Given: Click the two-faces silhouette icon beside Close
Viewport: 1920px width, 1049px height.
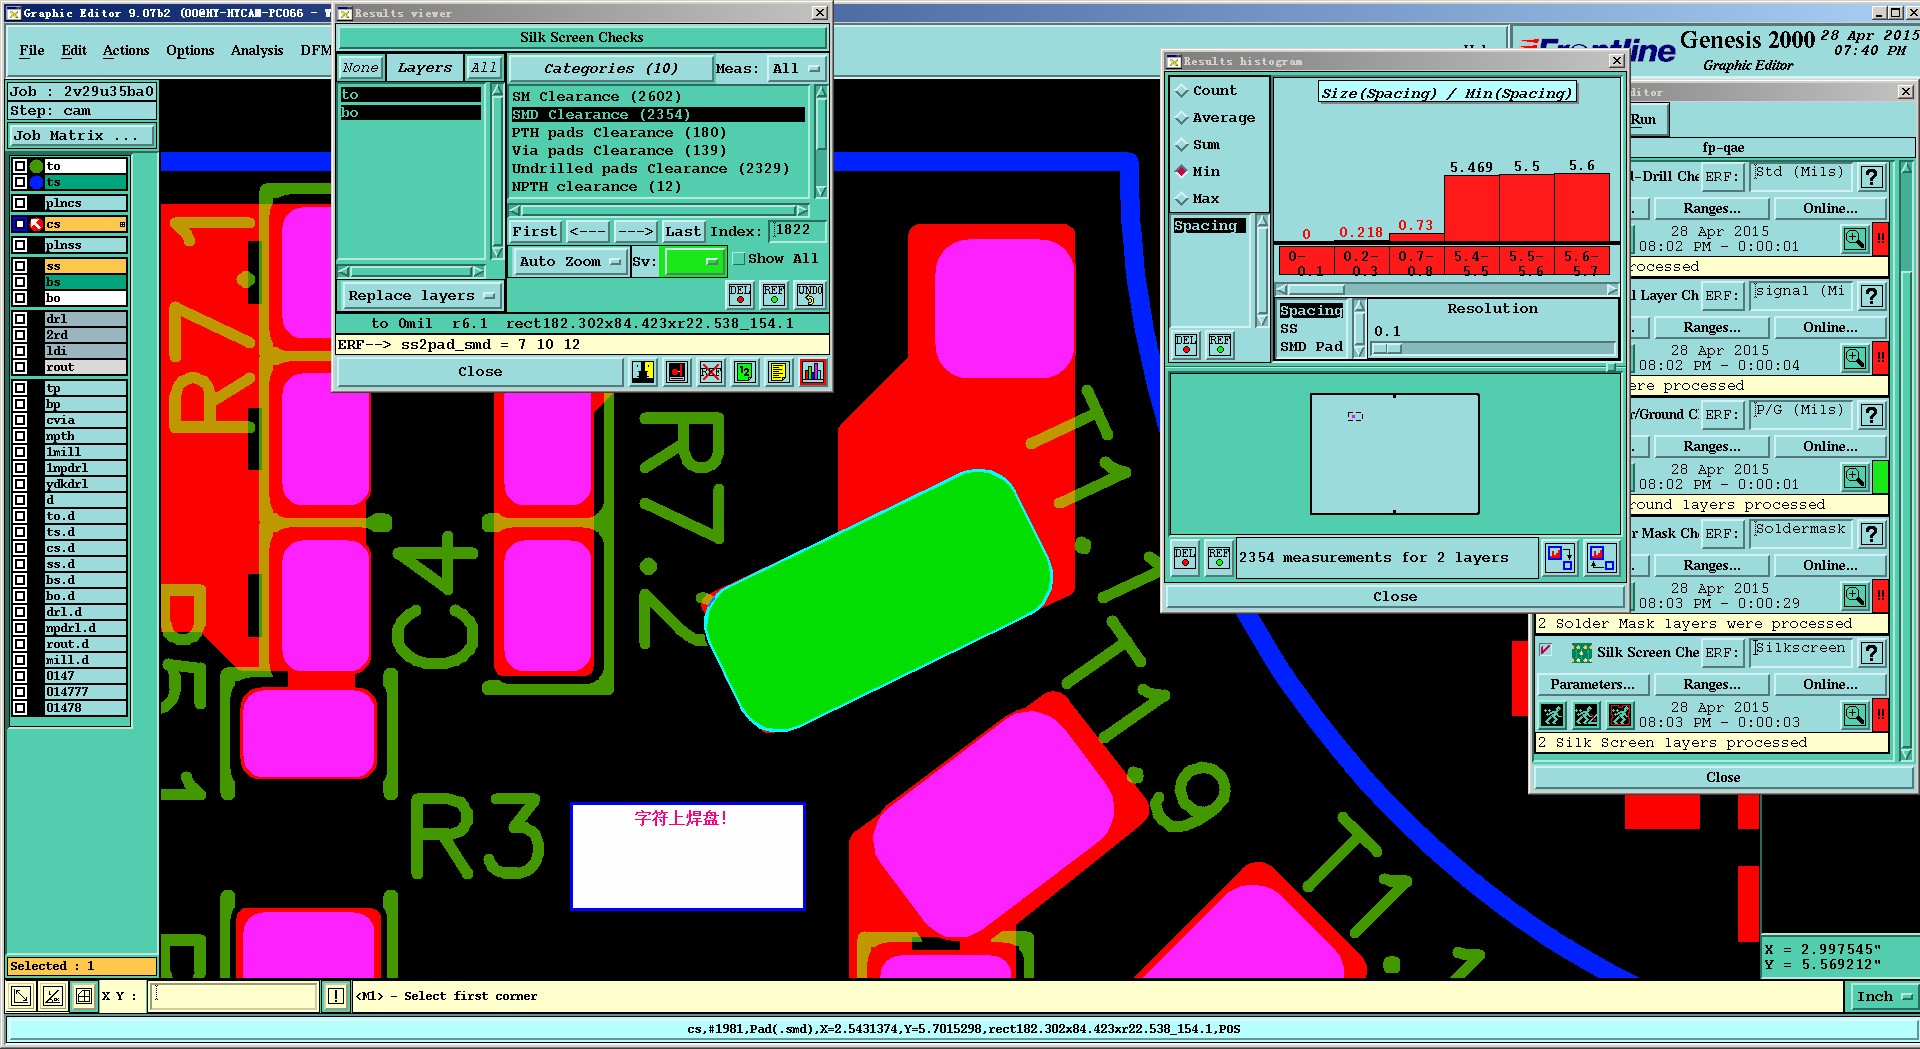Looking at the screenshot, I should tap(643, 372).
